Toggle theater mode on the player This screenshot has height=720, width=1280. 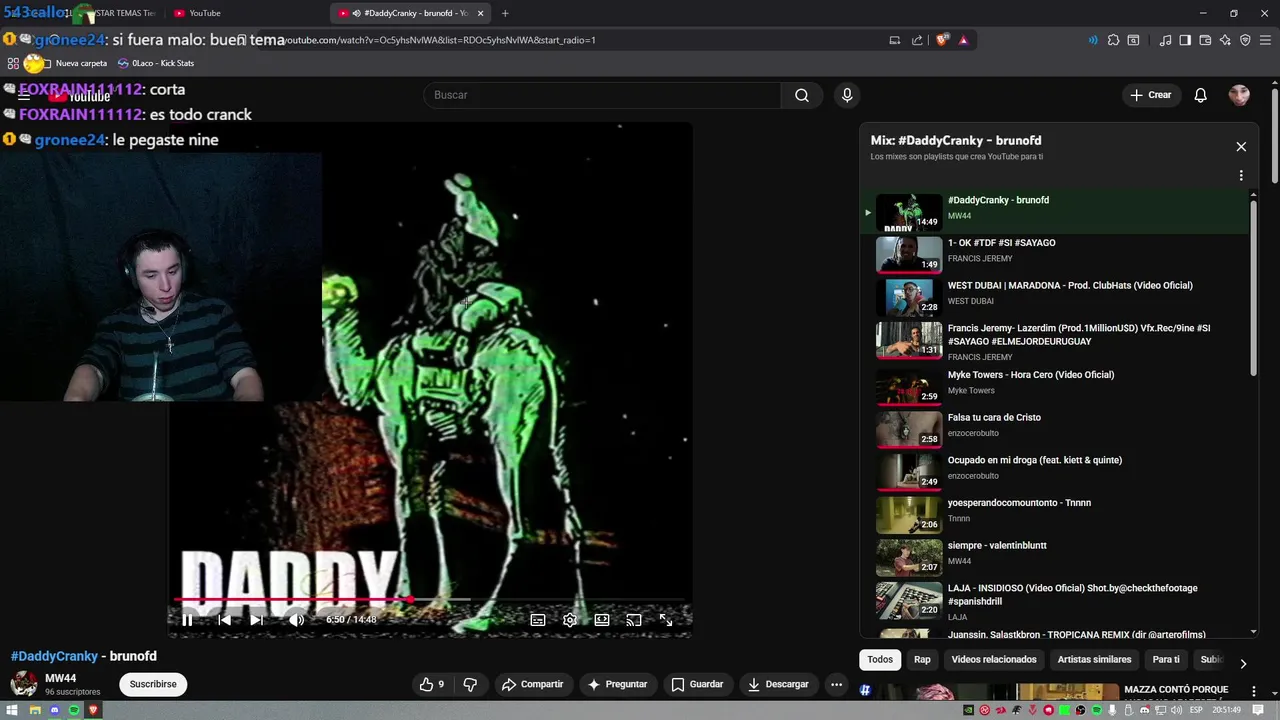602,620
